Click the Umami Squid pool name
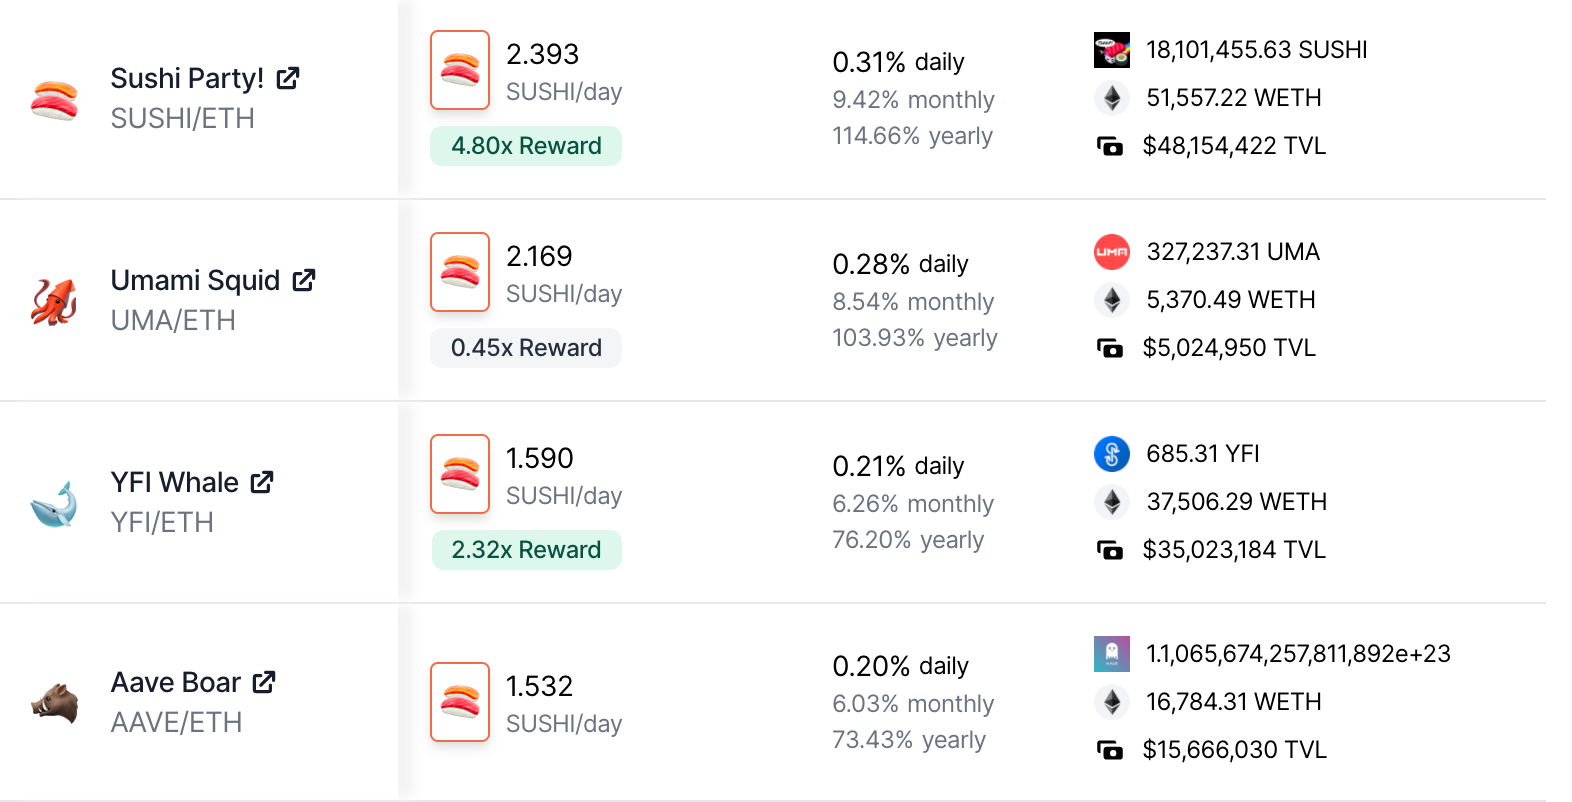1572x802 pixels. point(195,280)
